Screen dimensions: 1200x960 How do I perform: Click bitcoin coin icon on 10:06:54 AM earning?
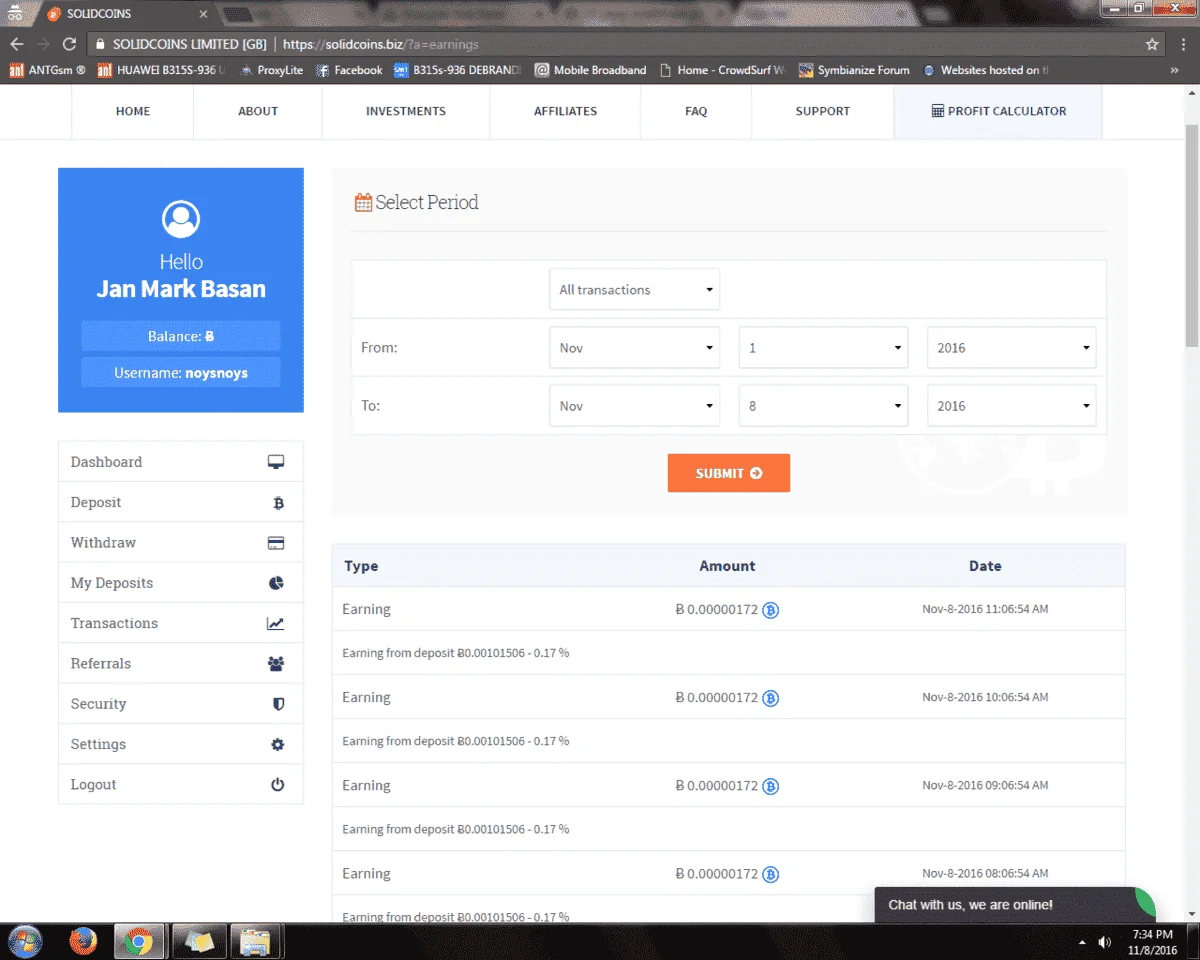click(770, 698)
